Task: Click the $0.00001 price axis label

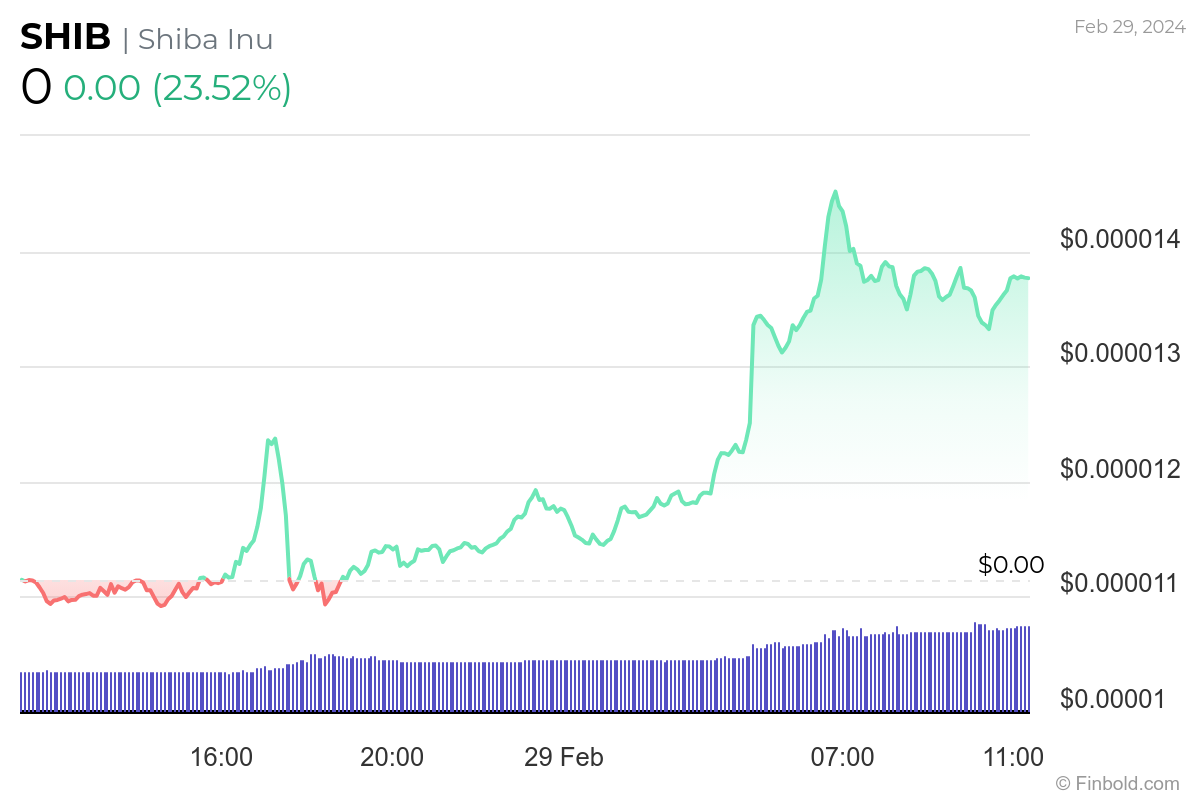Action: [1113, 698]
